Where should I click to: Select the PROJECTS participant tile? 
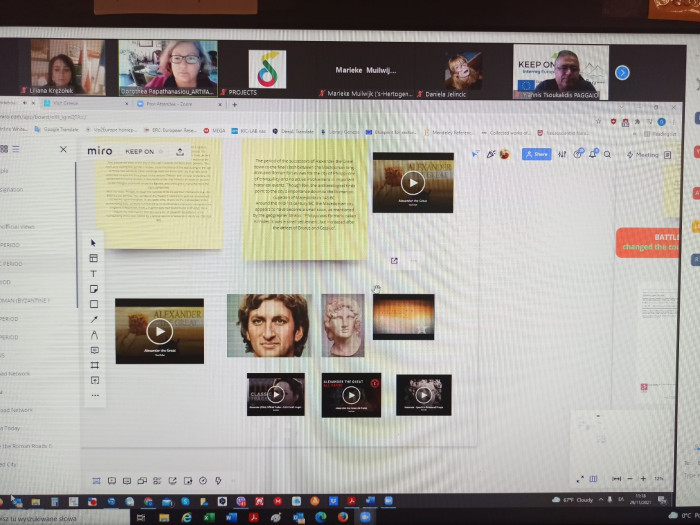(267, 68)
